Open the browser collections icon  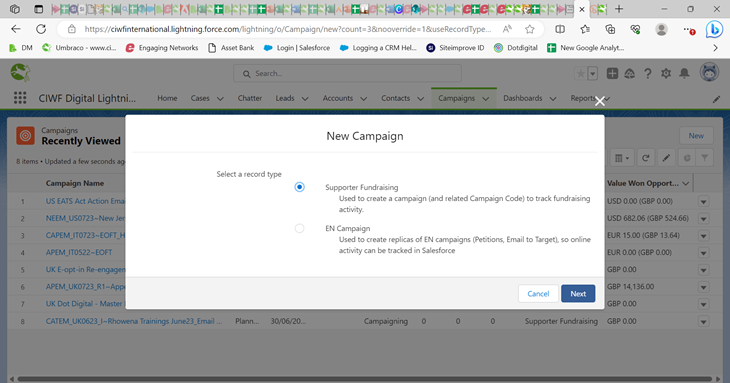[x=610, y=29]
